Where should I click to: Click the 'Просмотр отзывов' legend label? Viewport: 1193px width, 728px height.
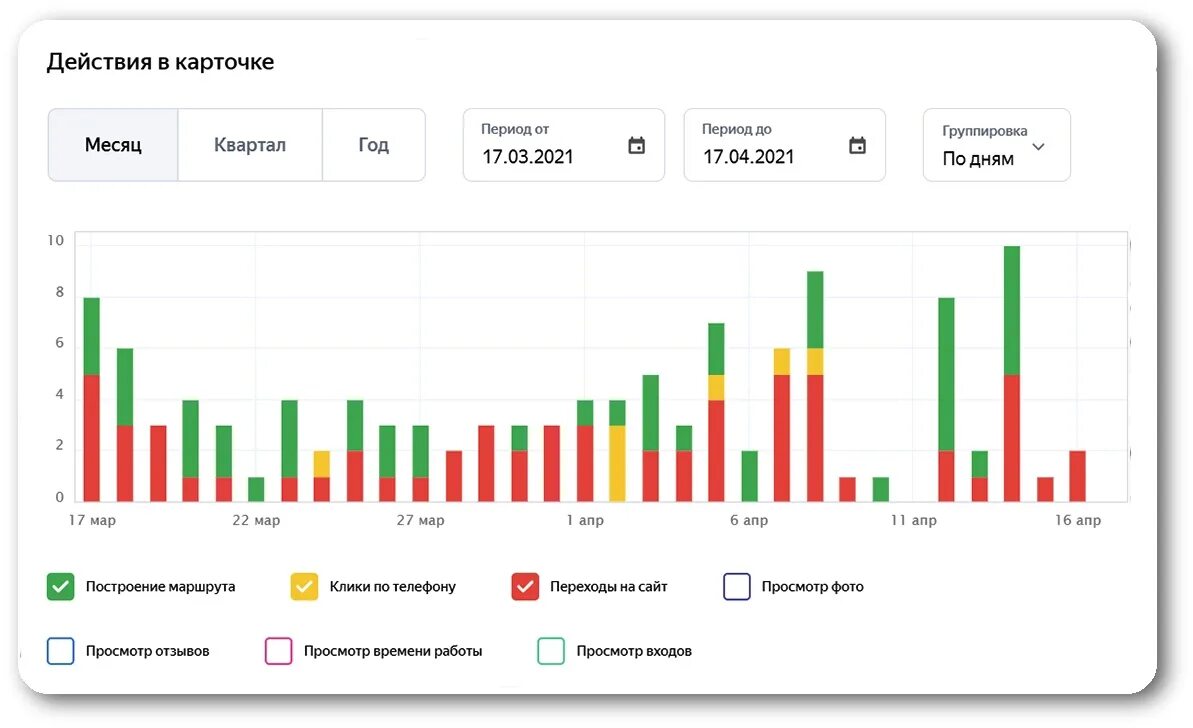148,651
